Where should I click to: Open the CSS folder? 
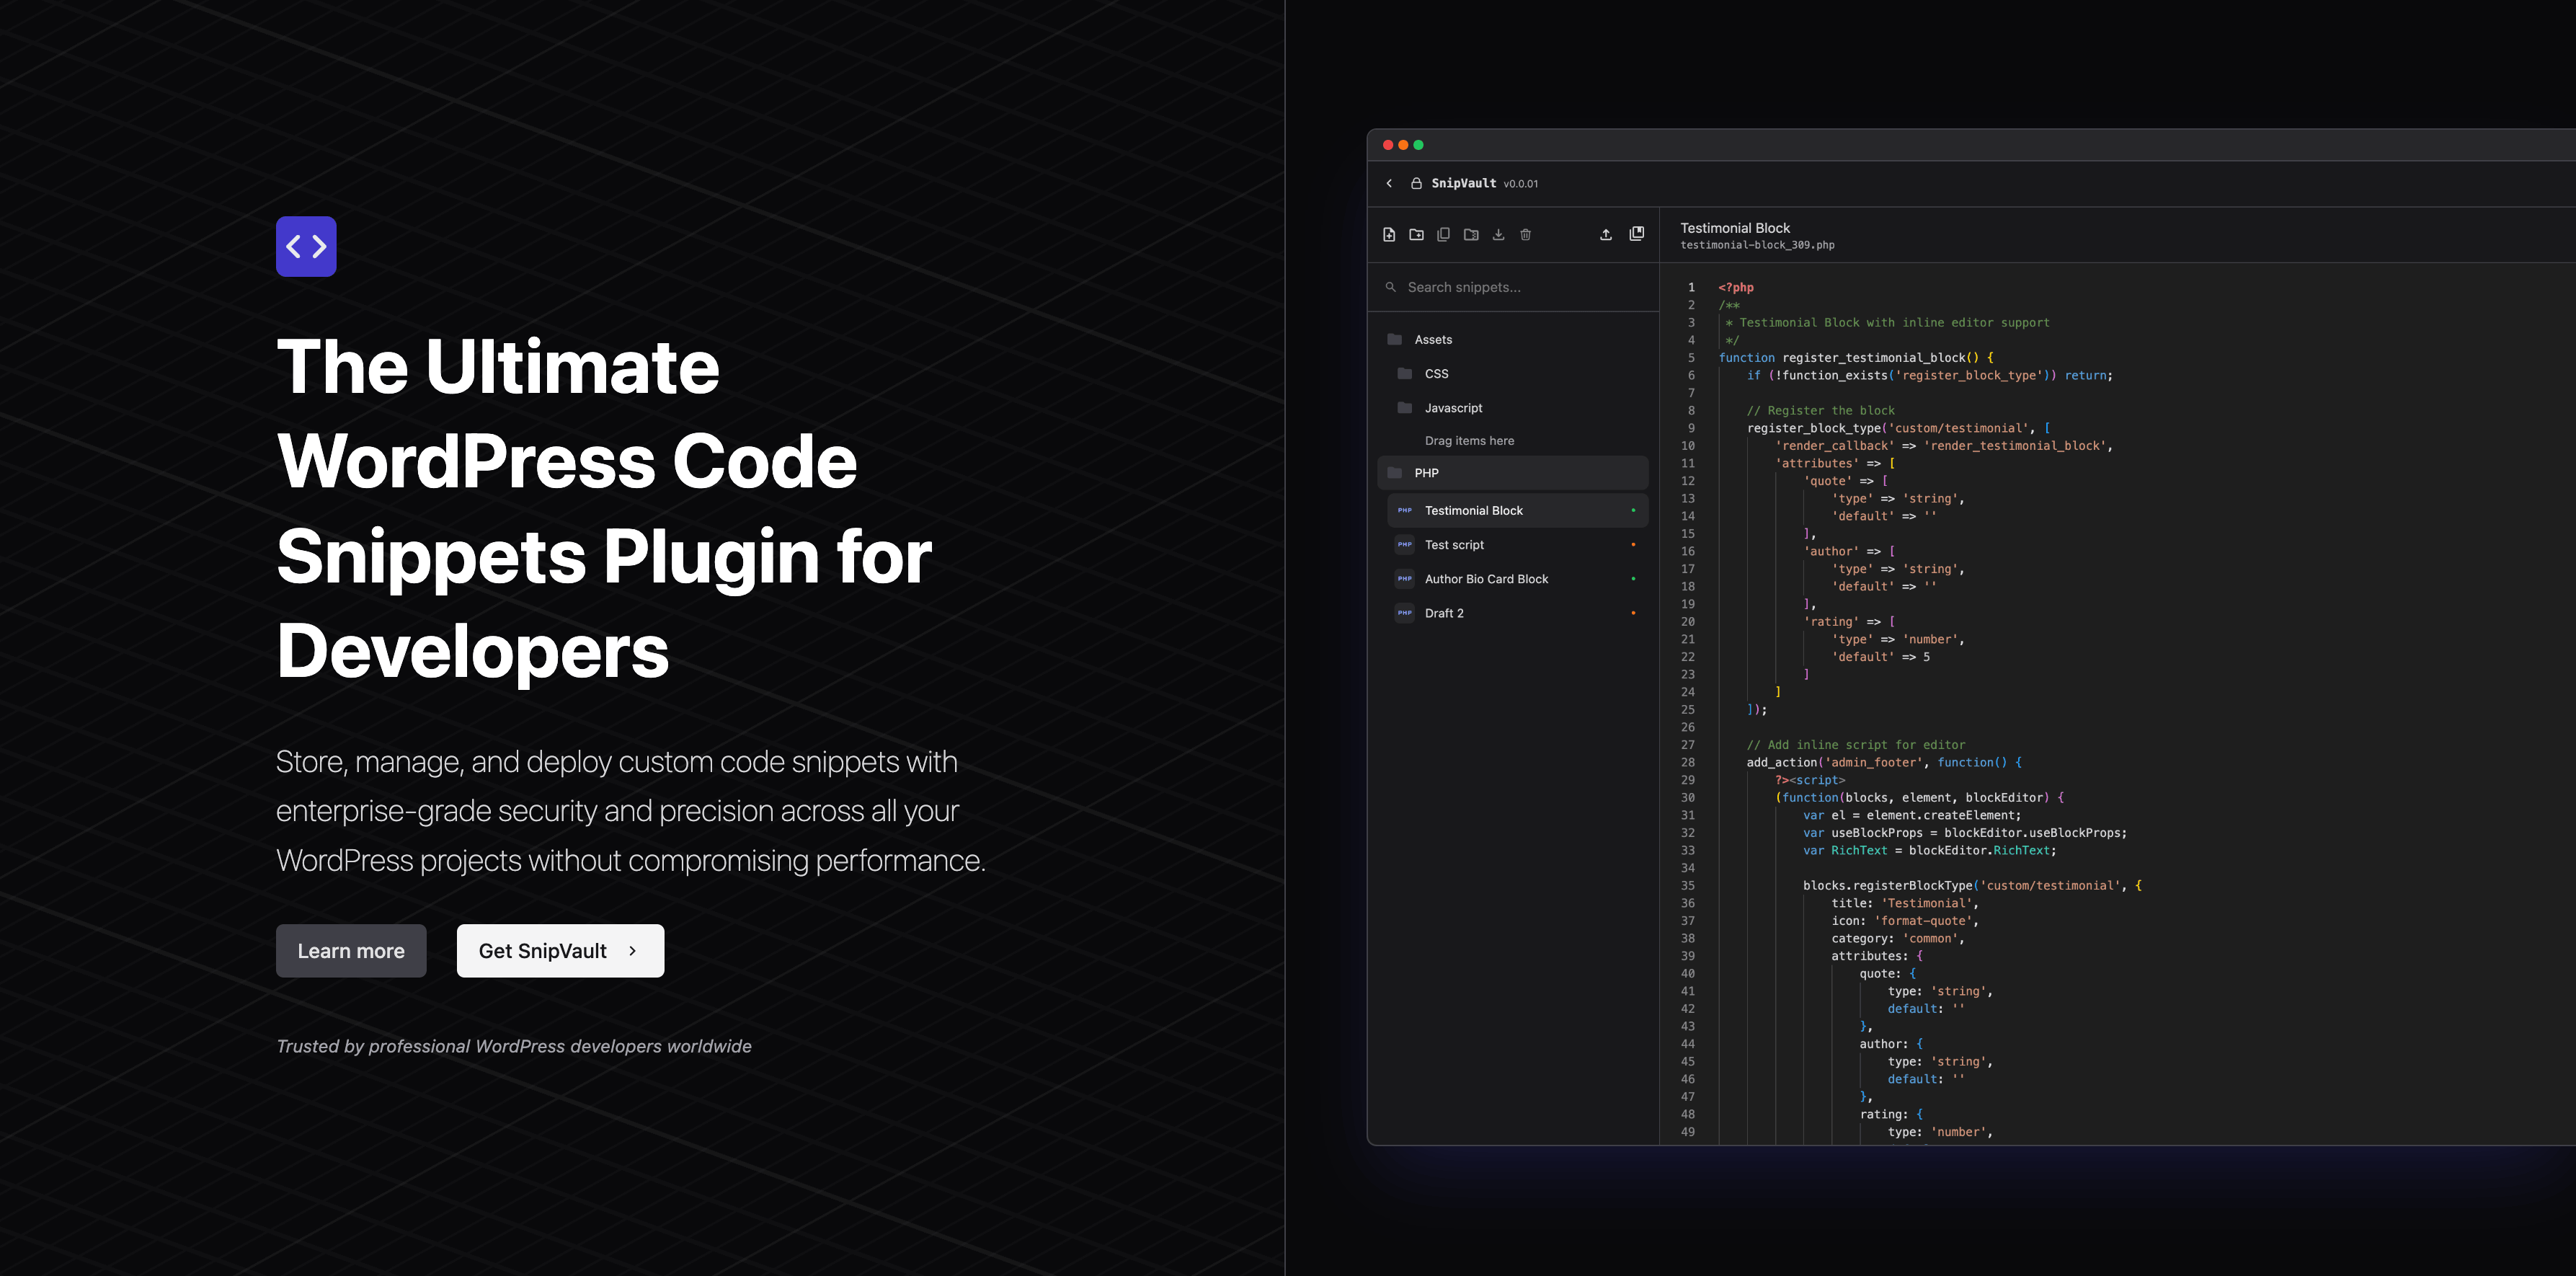pos(1436,374)
